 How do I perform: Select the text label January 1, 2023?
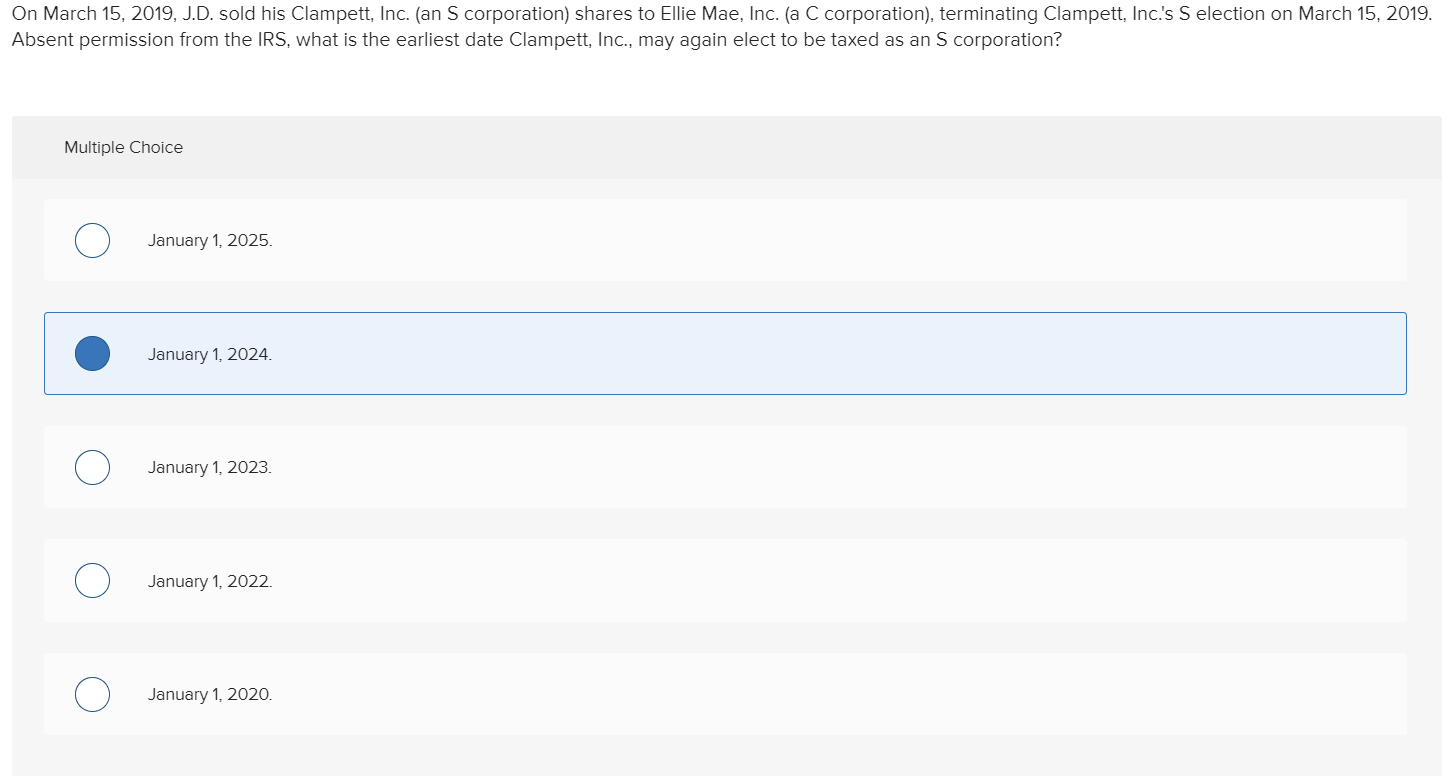coord(210,467)
